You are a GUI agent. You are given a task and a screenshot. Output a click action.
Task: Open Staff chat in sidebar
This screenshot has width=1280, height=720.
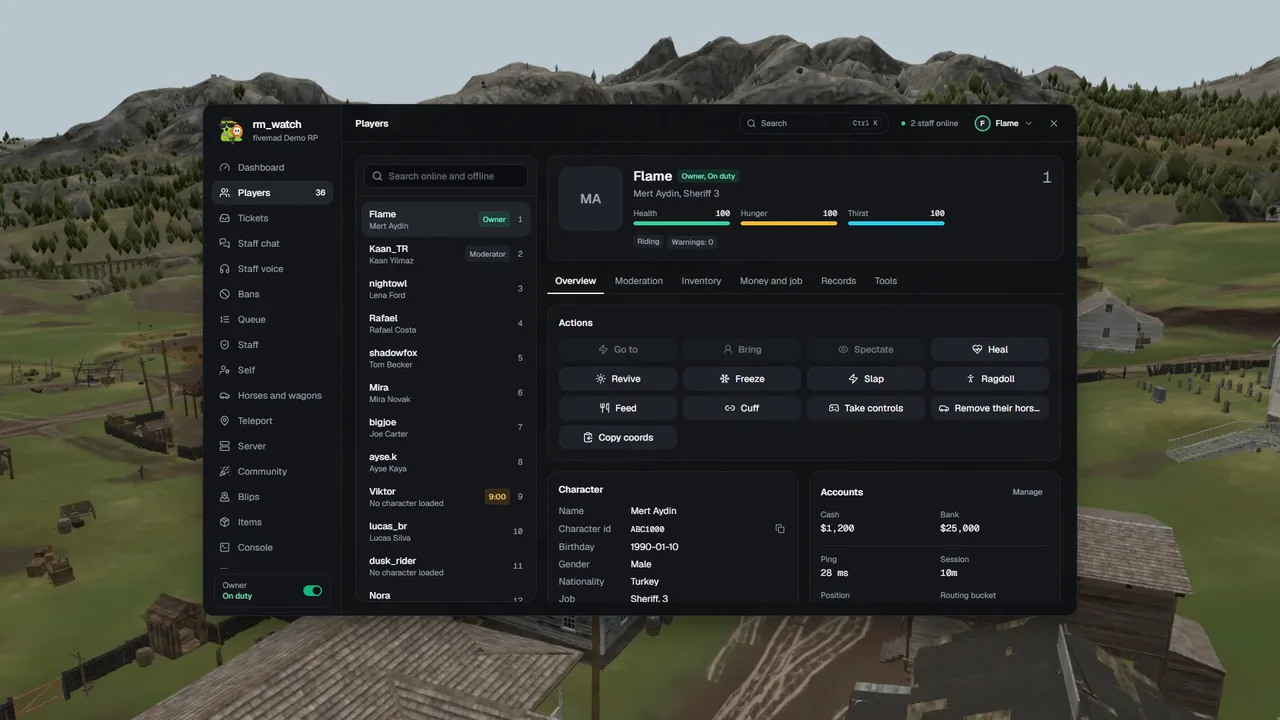point(272,243)
